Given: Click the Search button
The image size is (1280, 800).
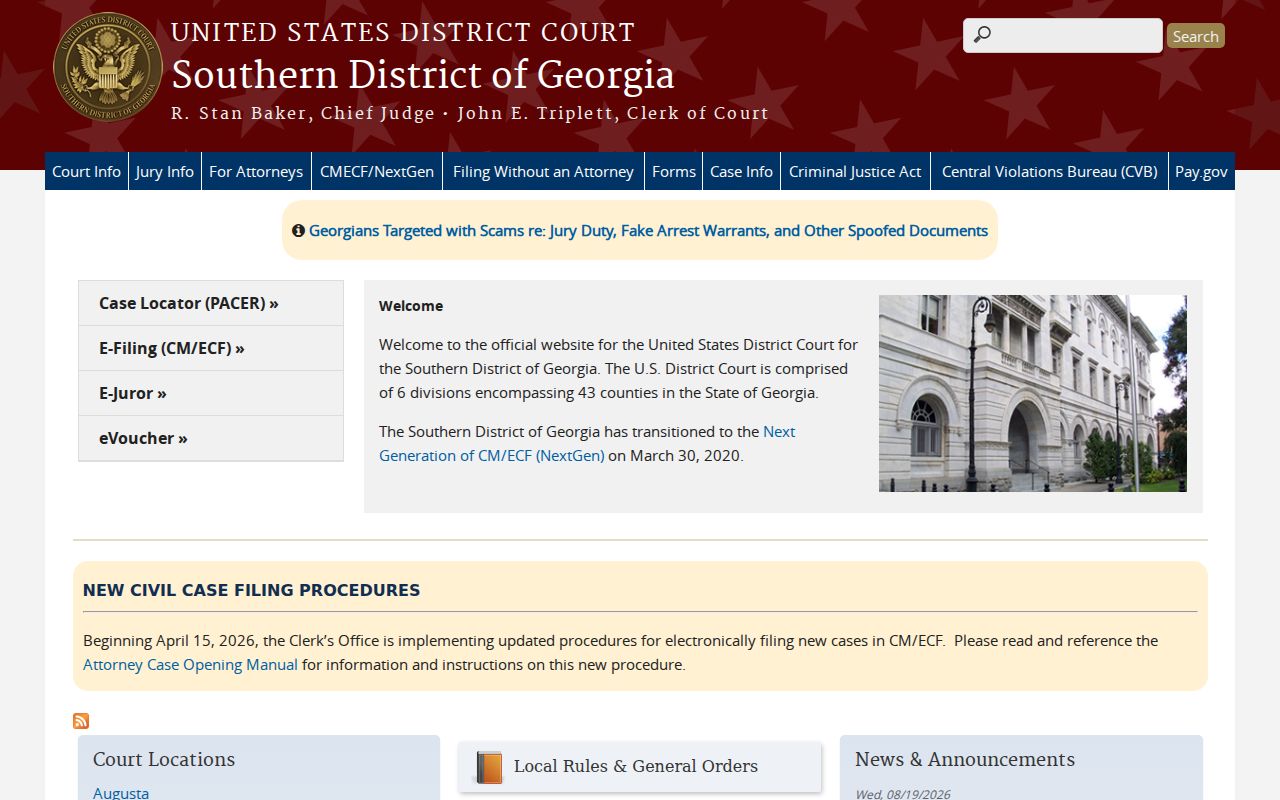Looking at the screenshot, I should click(1195, 36).
